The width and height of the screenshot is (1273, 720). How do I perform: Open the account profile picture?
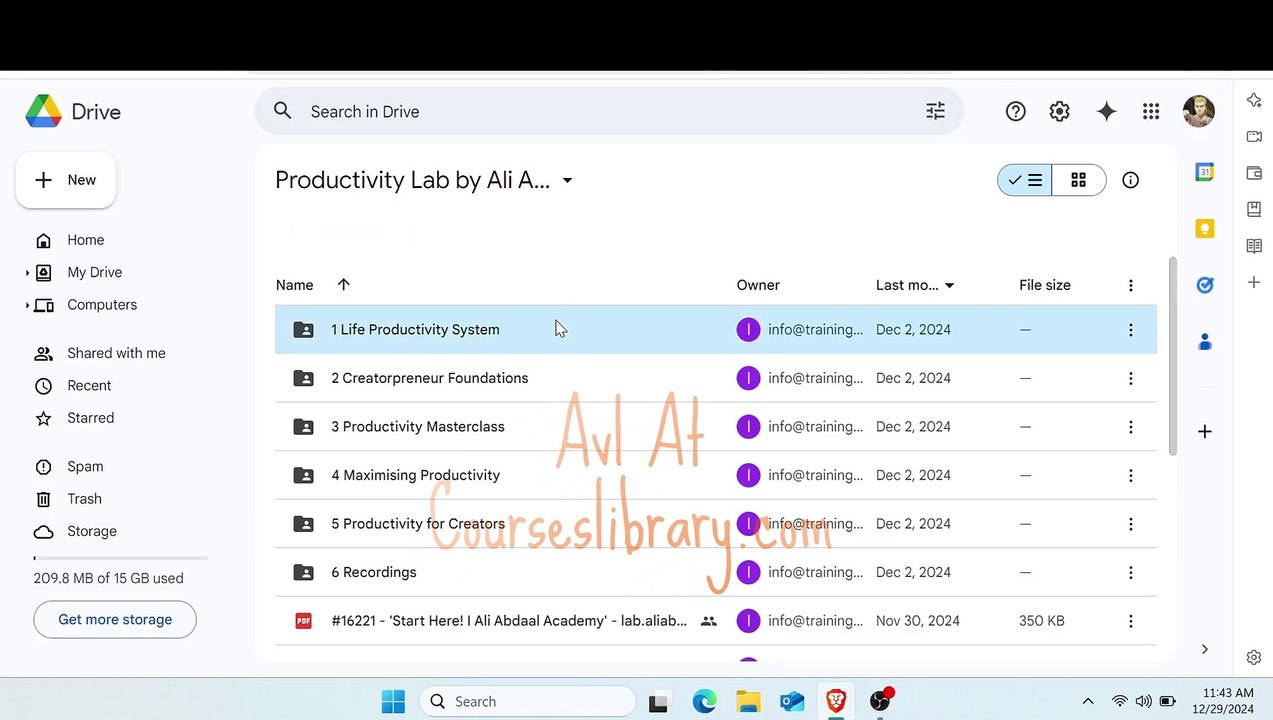click(1198, 112)
